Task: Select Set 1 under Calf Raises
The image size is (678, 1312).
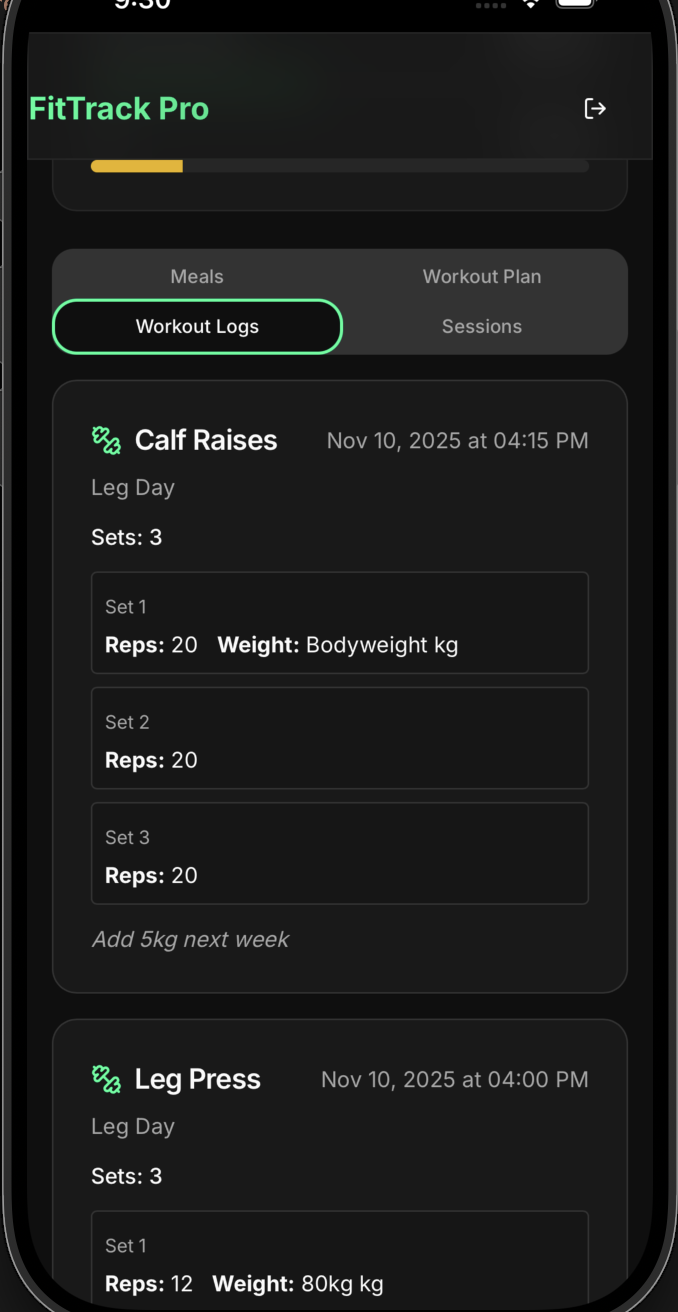Action: (340, 622)
